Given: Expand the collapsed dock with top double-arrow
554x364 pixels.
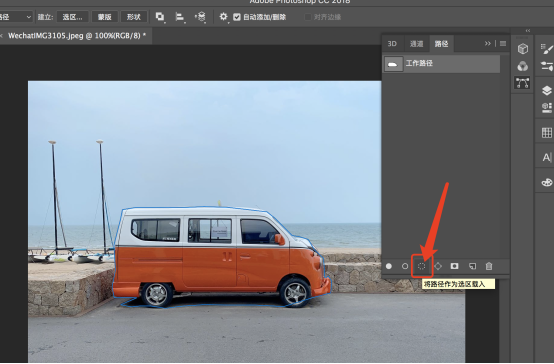Looking at the screenshot, I should click(528, 31).
